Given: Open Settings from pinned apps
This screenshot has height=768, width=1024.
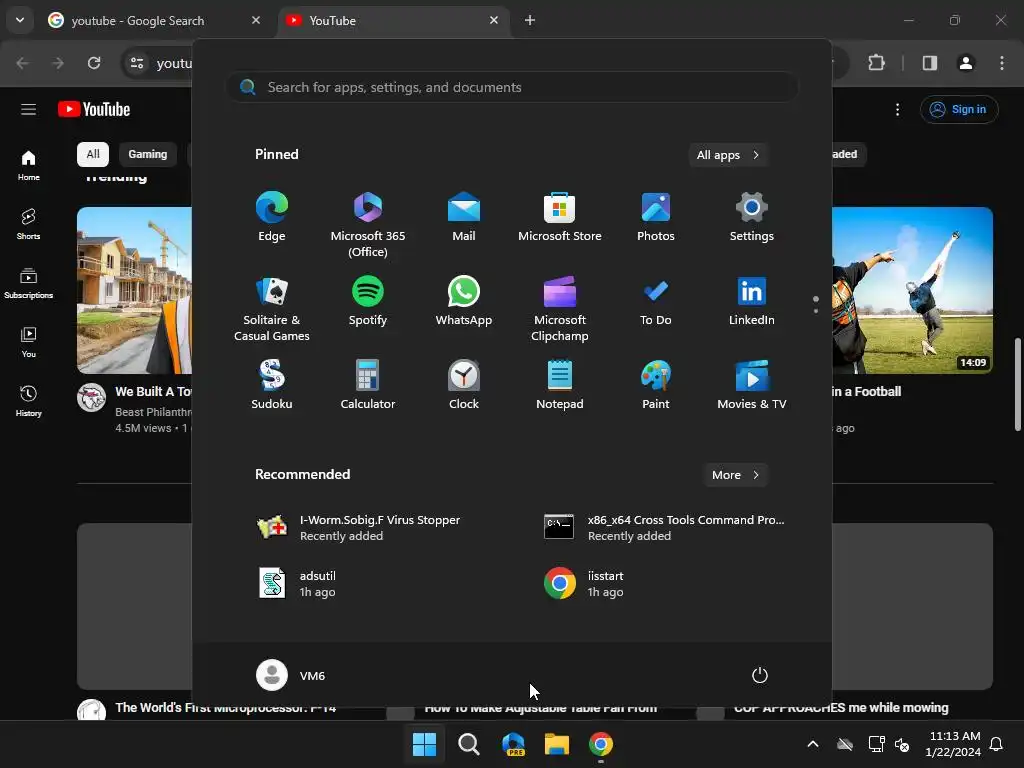Looking at the screenshot, I should 752,217.
